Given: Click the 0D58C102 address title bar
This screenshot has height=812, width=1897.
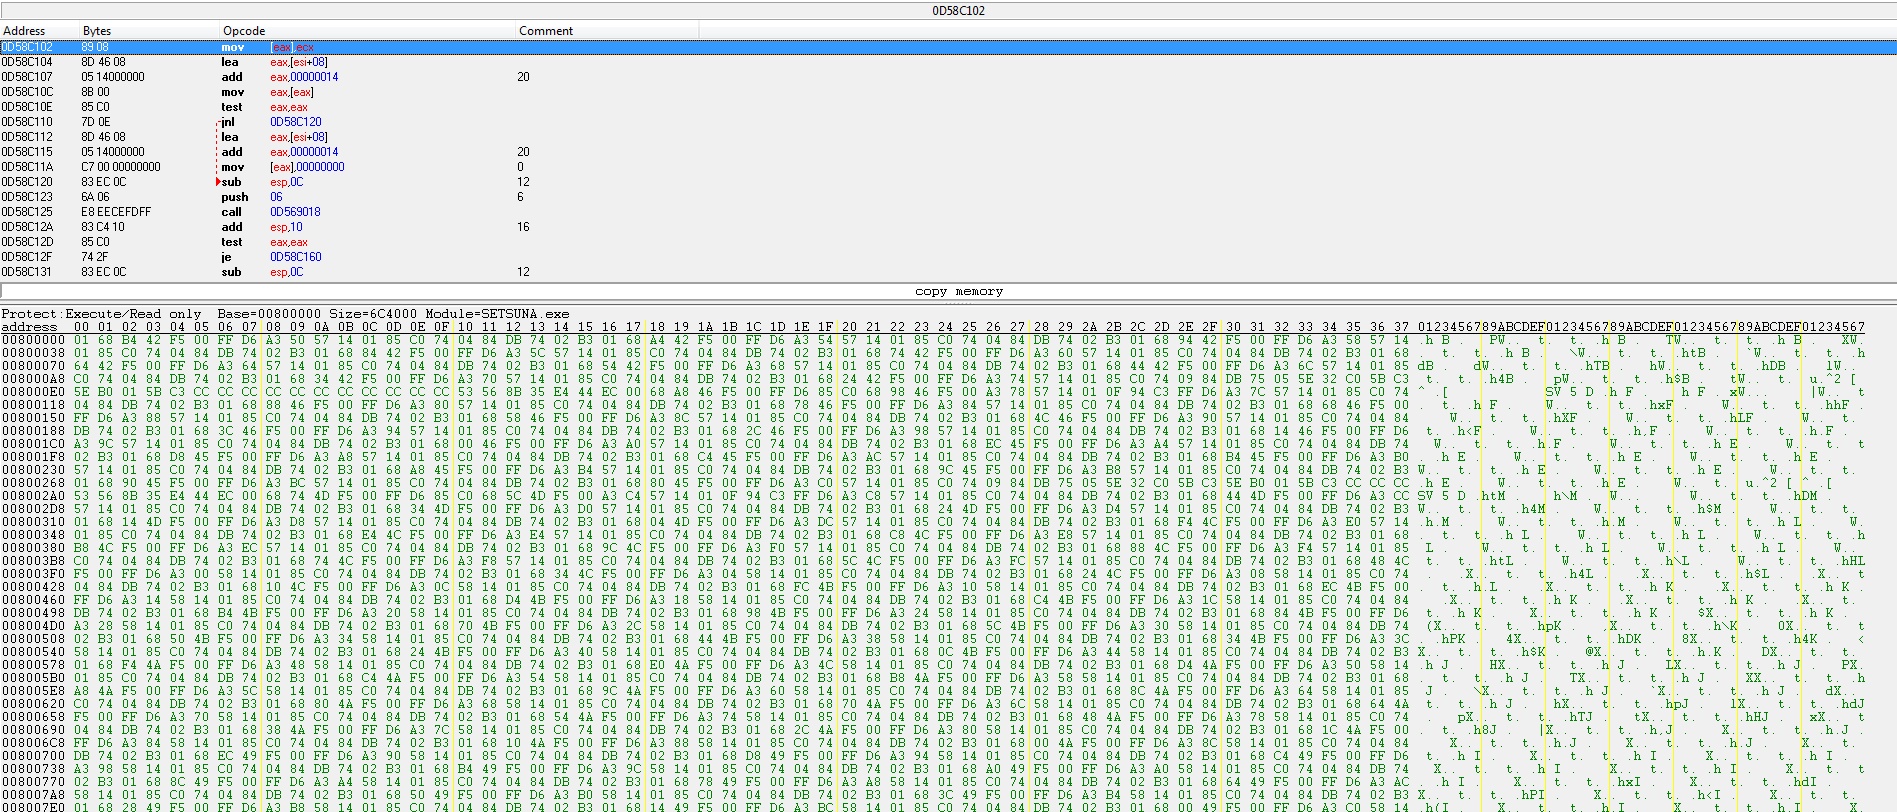Looking at the screenshot, I should (958, 11).
